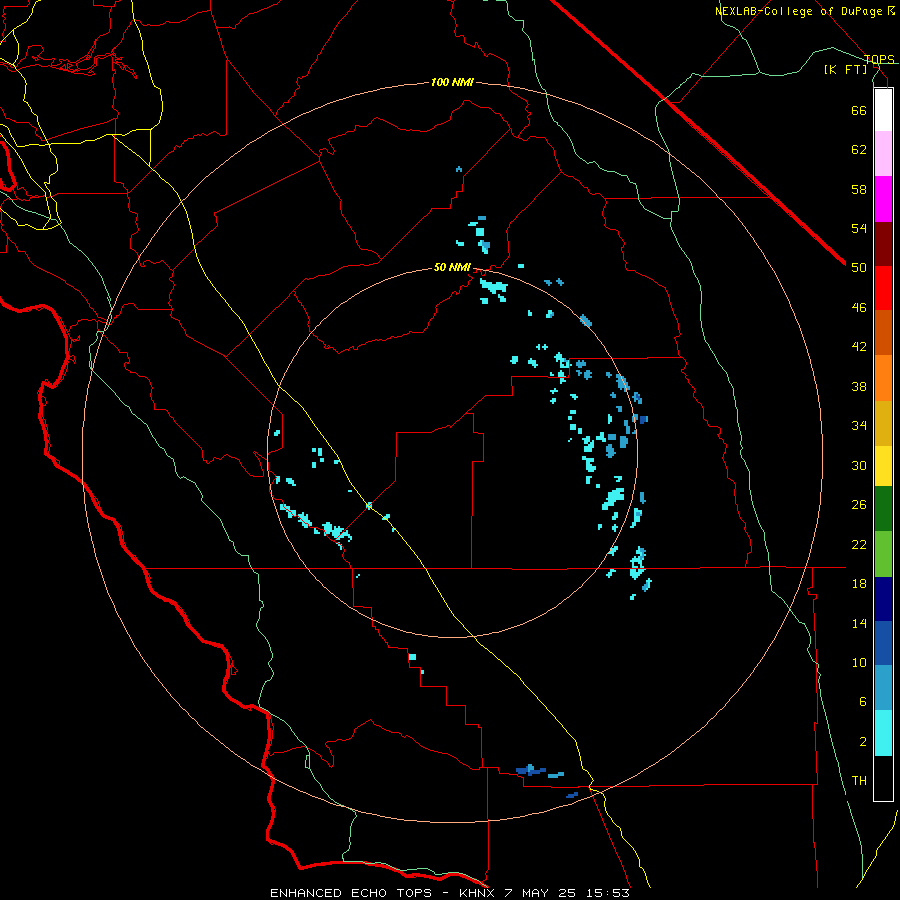Click the legend value 26
Viewport: 900px width, 900px height.
(x=859, y=505)
